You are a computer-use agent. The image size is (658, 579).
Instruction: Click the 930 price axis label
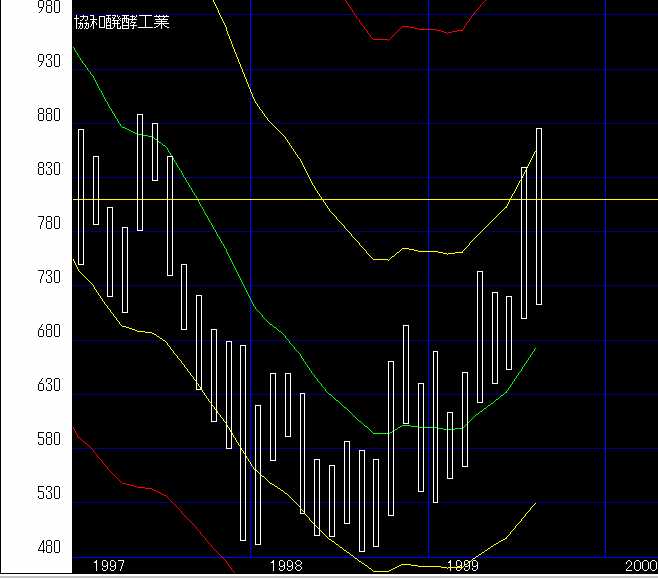[20, 62]
